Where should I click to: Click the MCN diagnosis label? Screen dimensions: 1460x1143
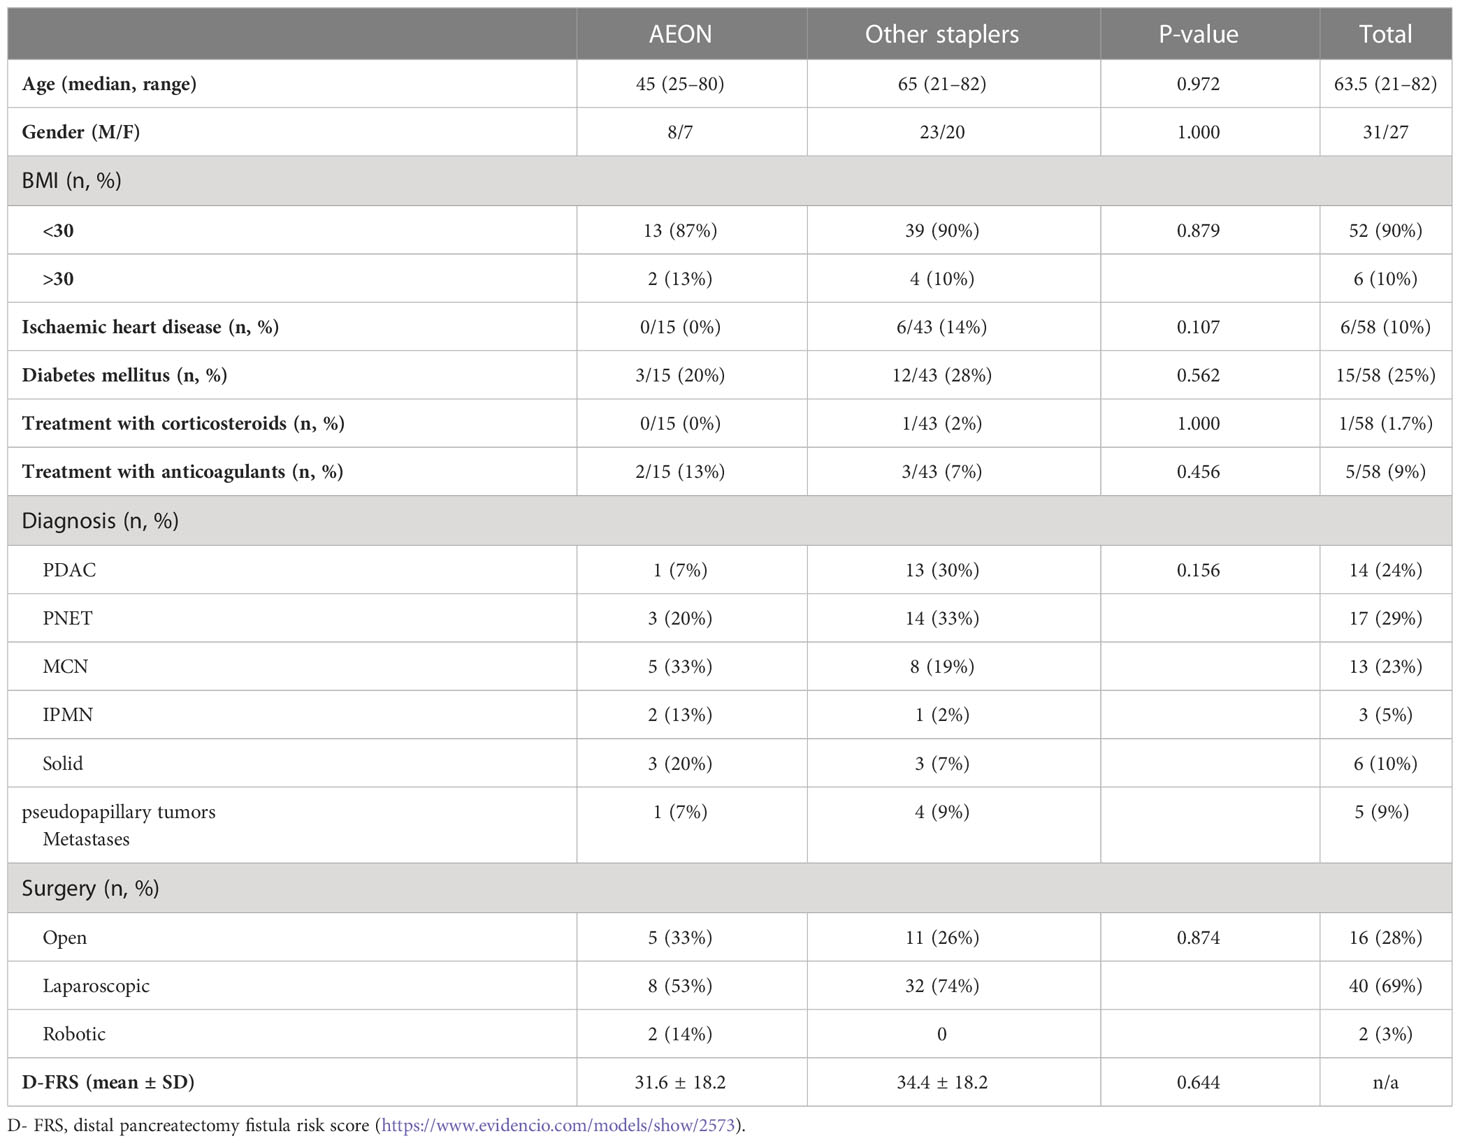coord(65,667)
